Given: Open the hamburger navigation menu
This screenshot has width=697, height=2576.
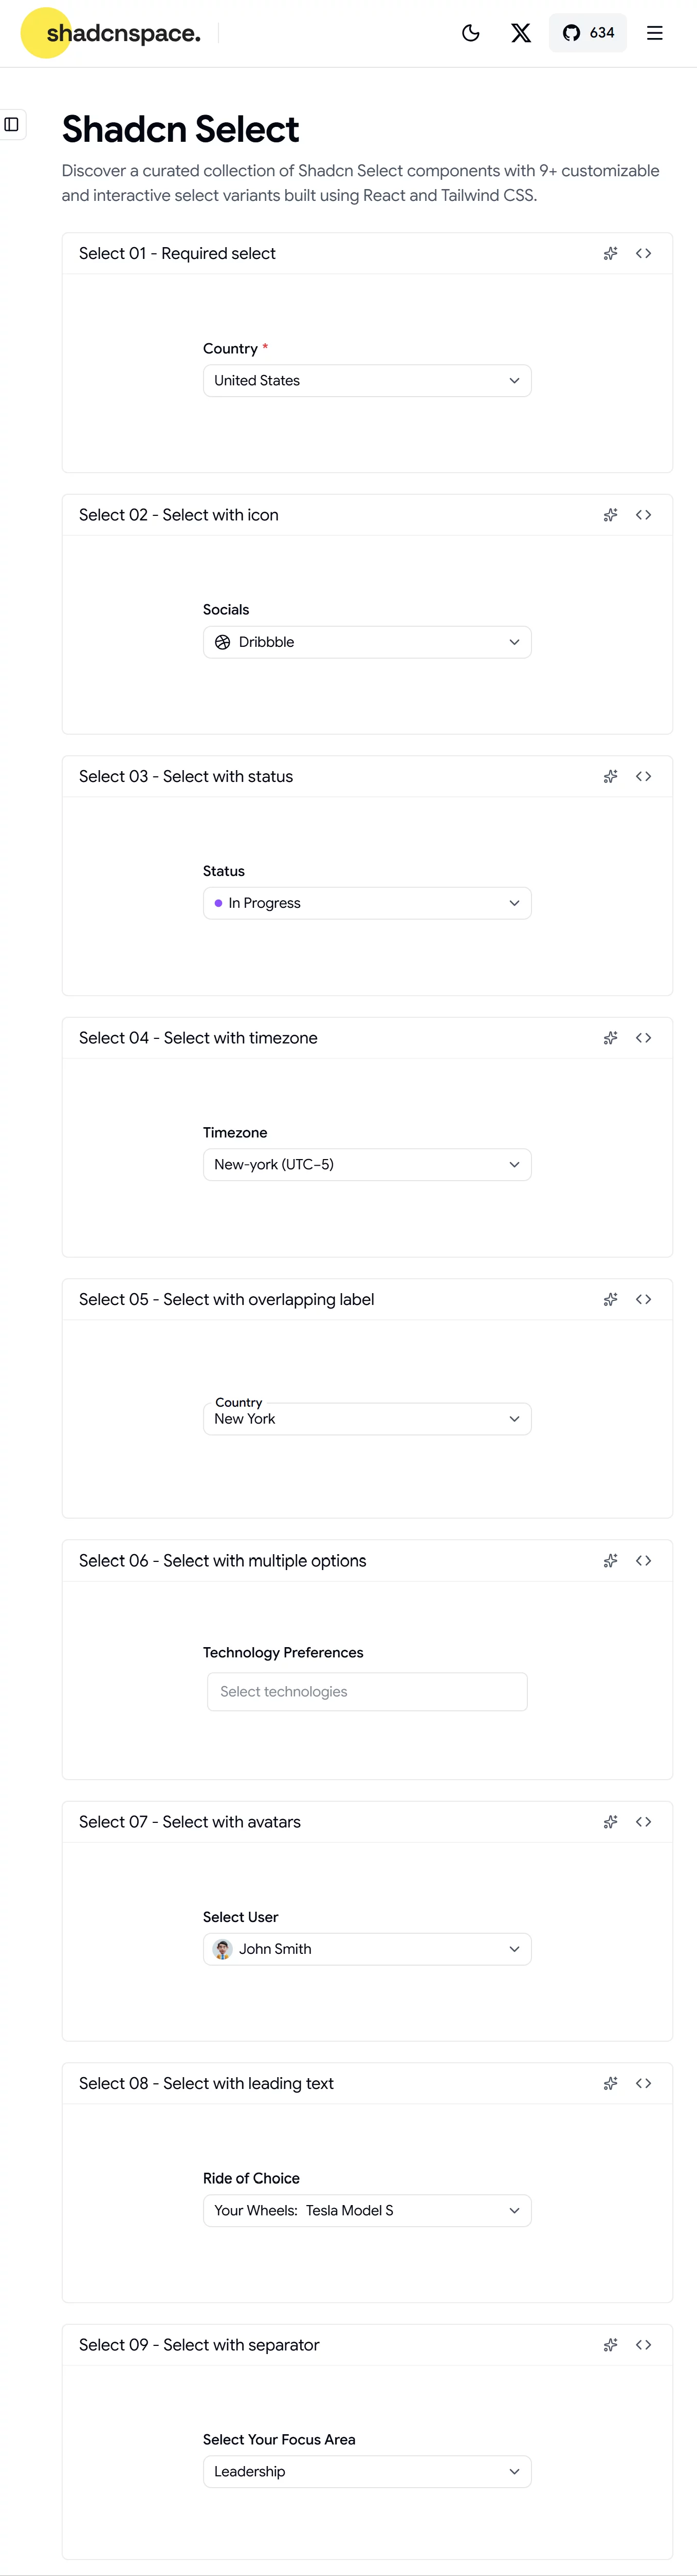Looking at the screenshot, I should (655, 33).
